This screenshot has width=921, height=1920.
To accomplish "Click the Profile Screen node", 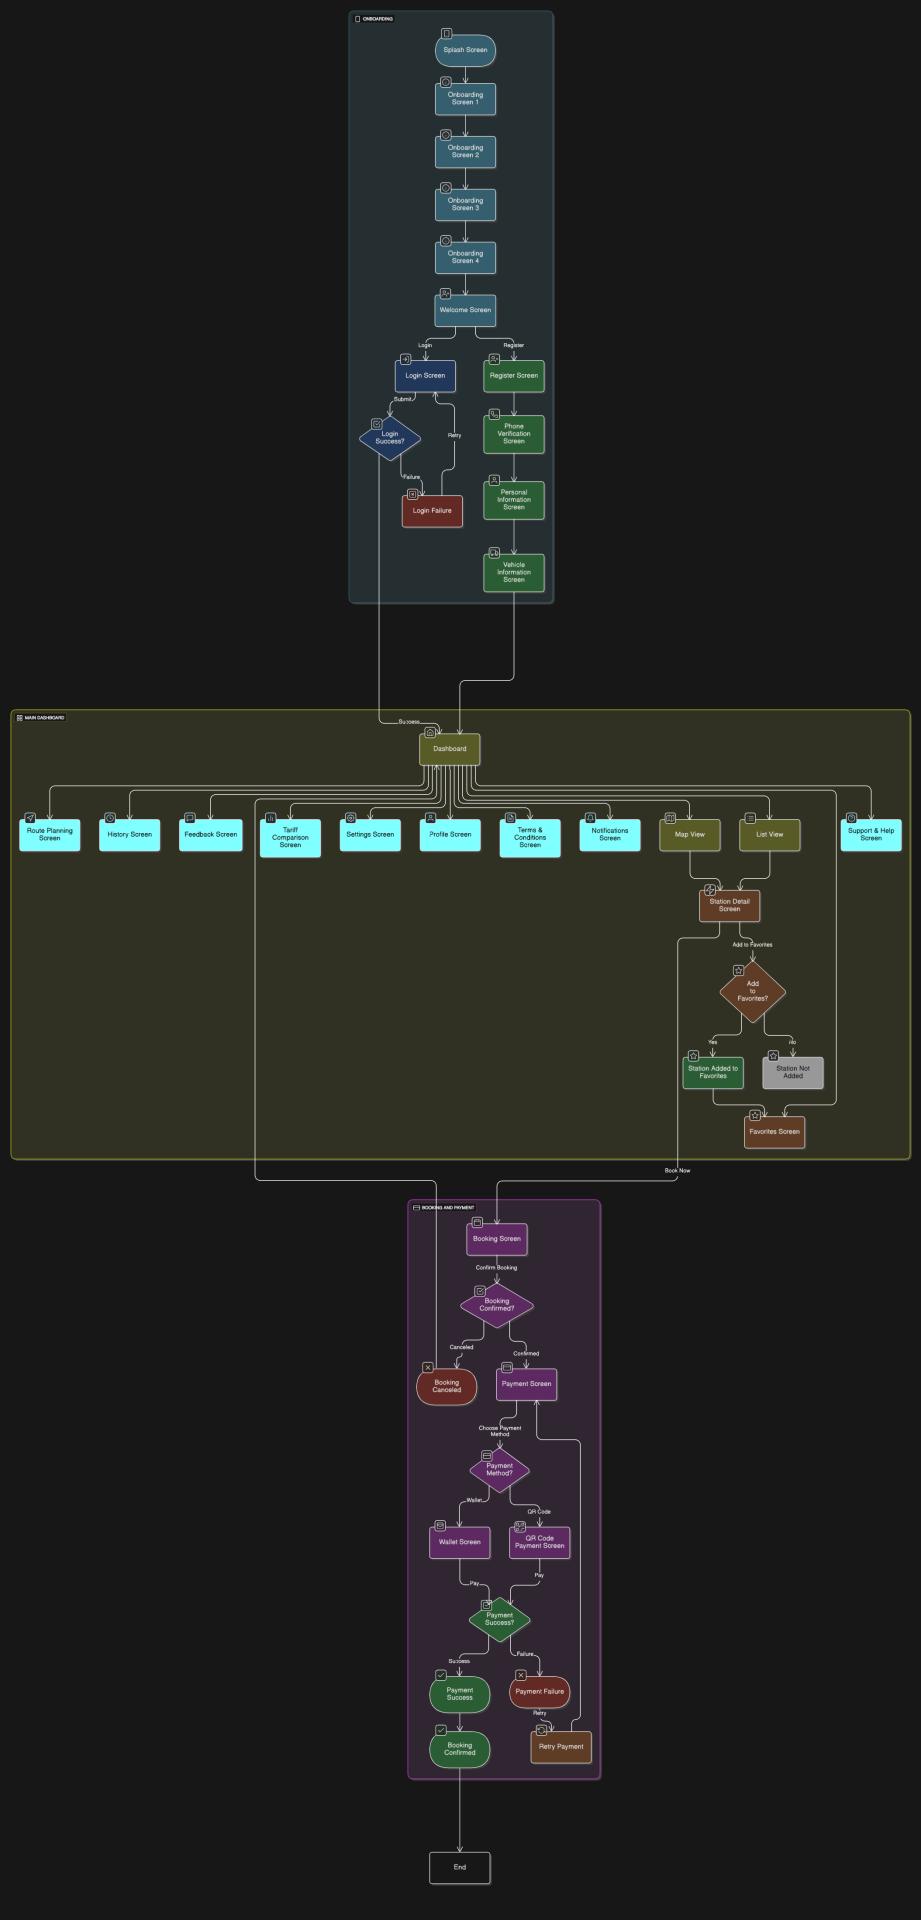I will point(450,835).
